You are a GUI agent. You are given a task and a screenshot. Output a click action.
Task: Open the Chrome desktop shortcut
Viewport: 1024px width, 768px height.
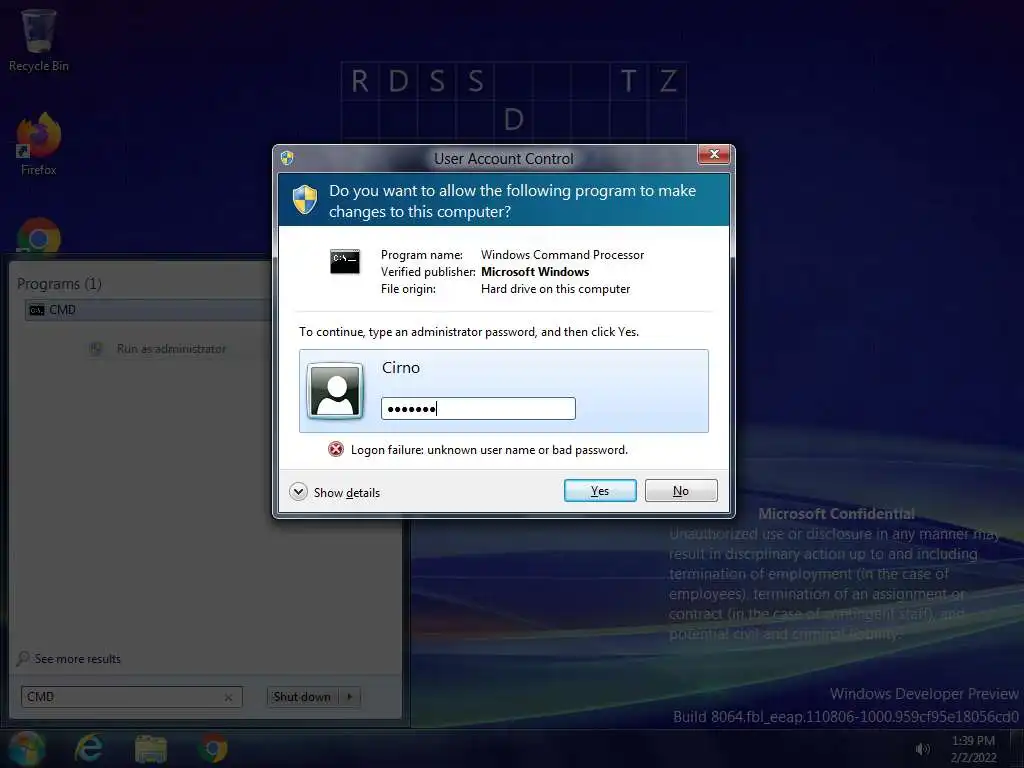click(39, 236)
